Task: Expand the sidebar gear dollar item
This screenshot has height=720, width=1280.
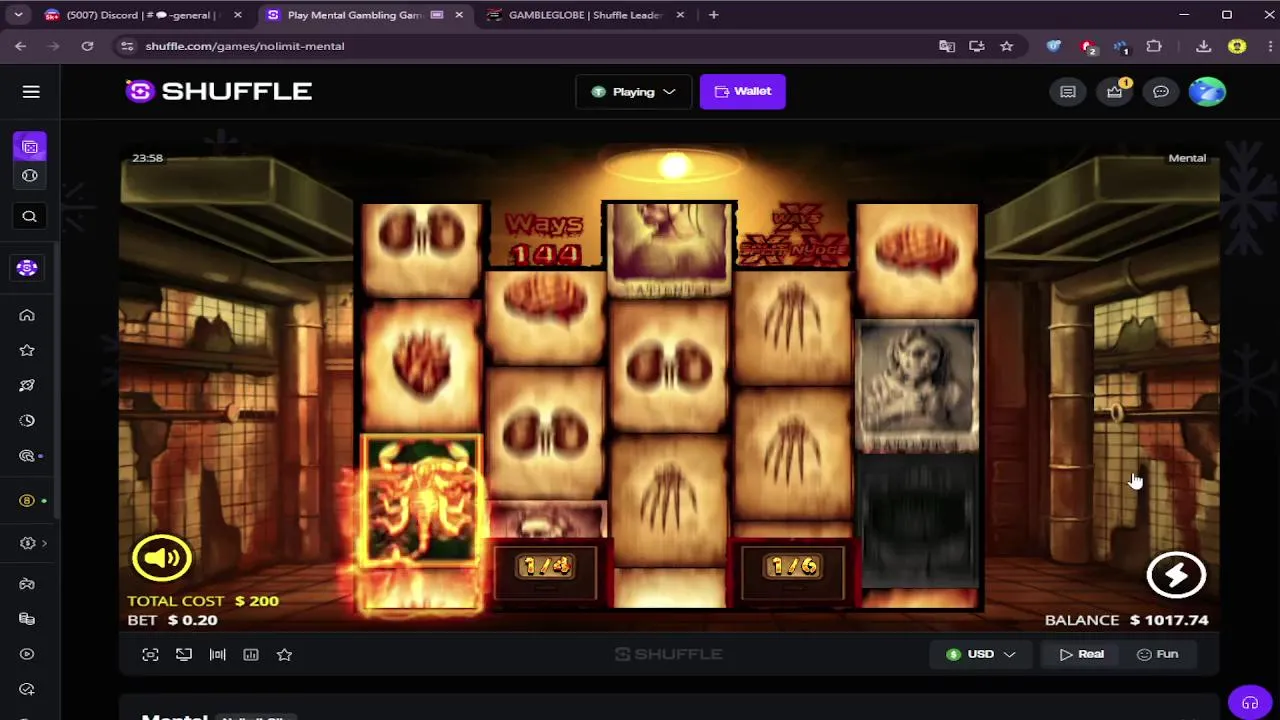Action: [x=33, y=543]
